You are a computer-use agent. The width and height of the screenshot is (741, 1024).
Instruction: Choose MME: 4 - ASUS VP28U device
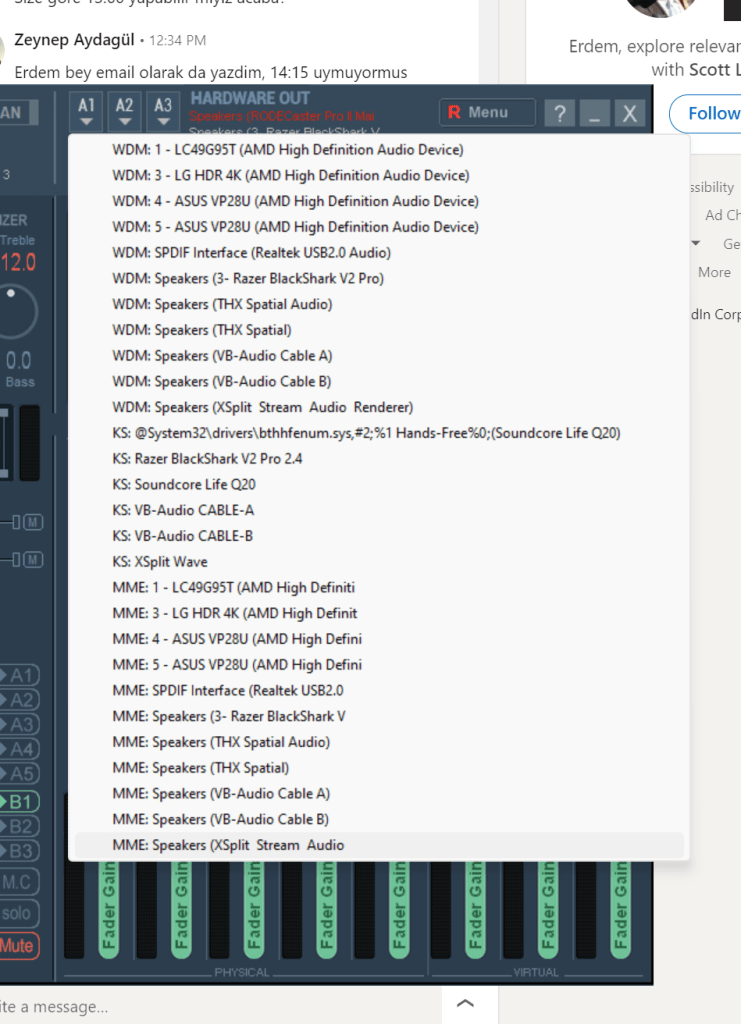click(379, 639)
